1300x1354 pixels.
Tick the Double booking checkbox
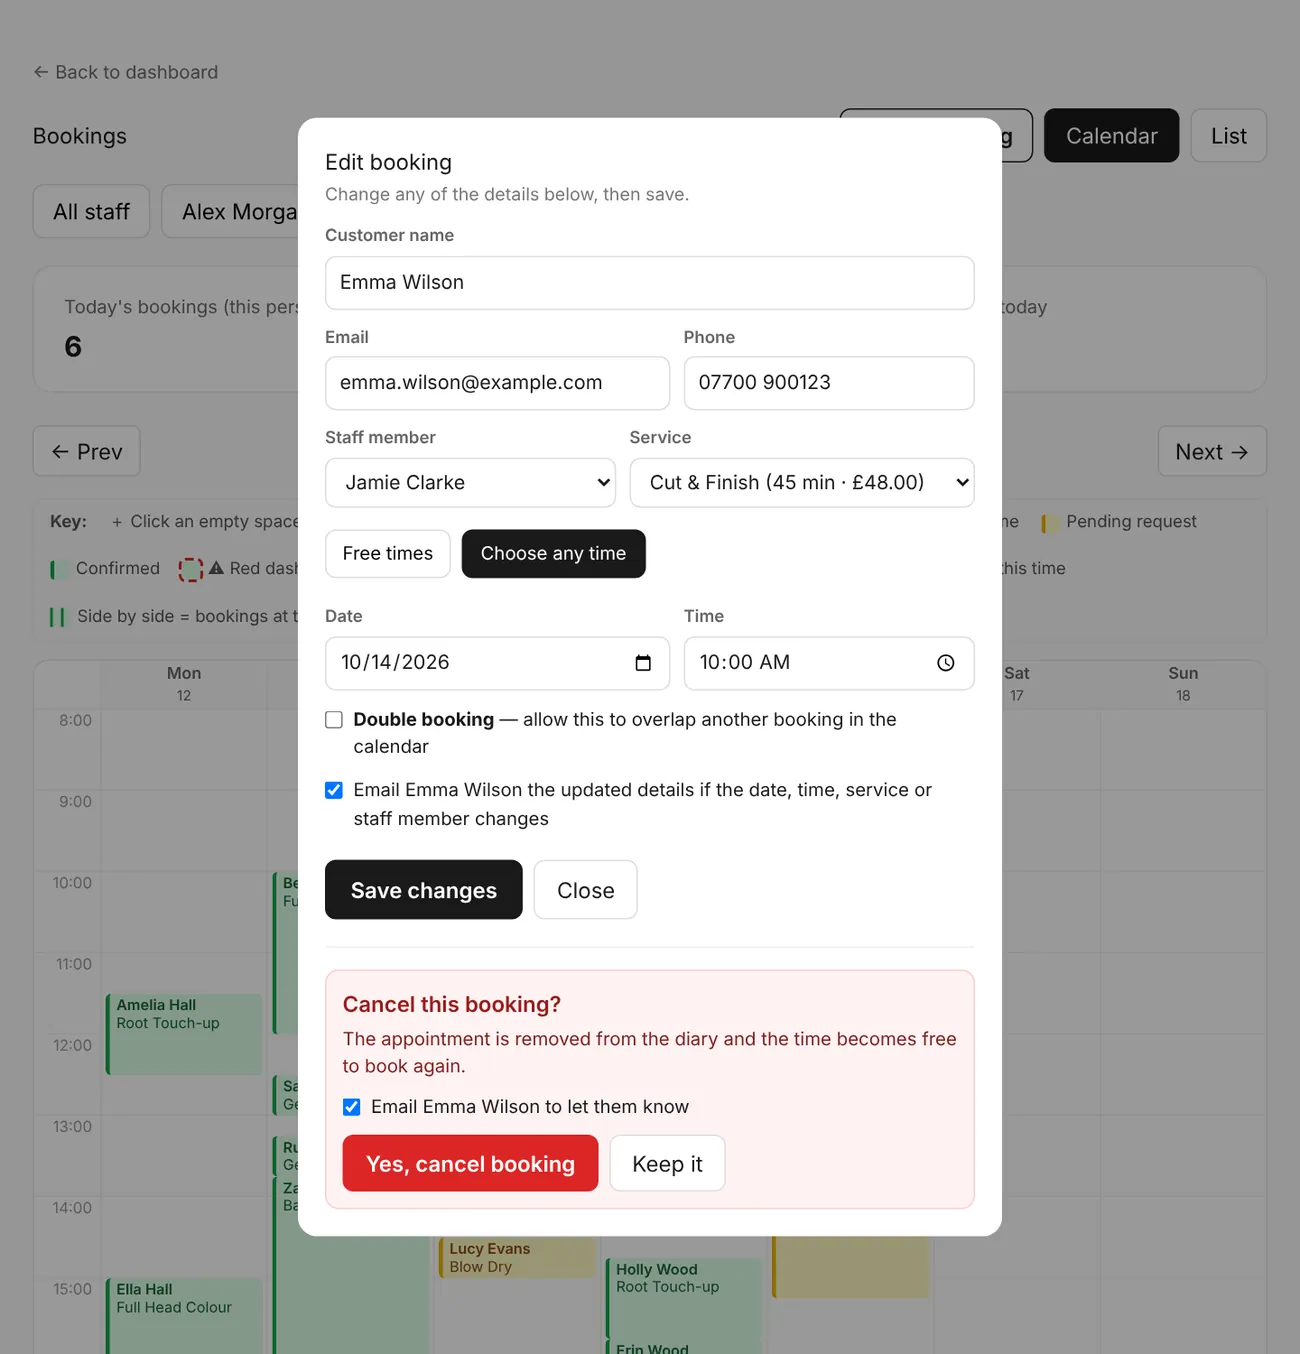click(334, 720)
